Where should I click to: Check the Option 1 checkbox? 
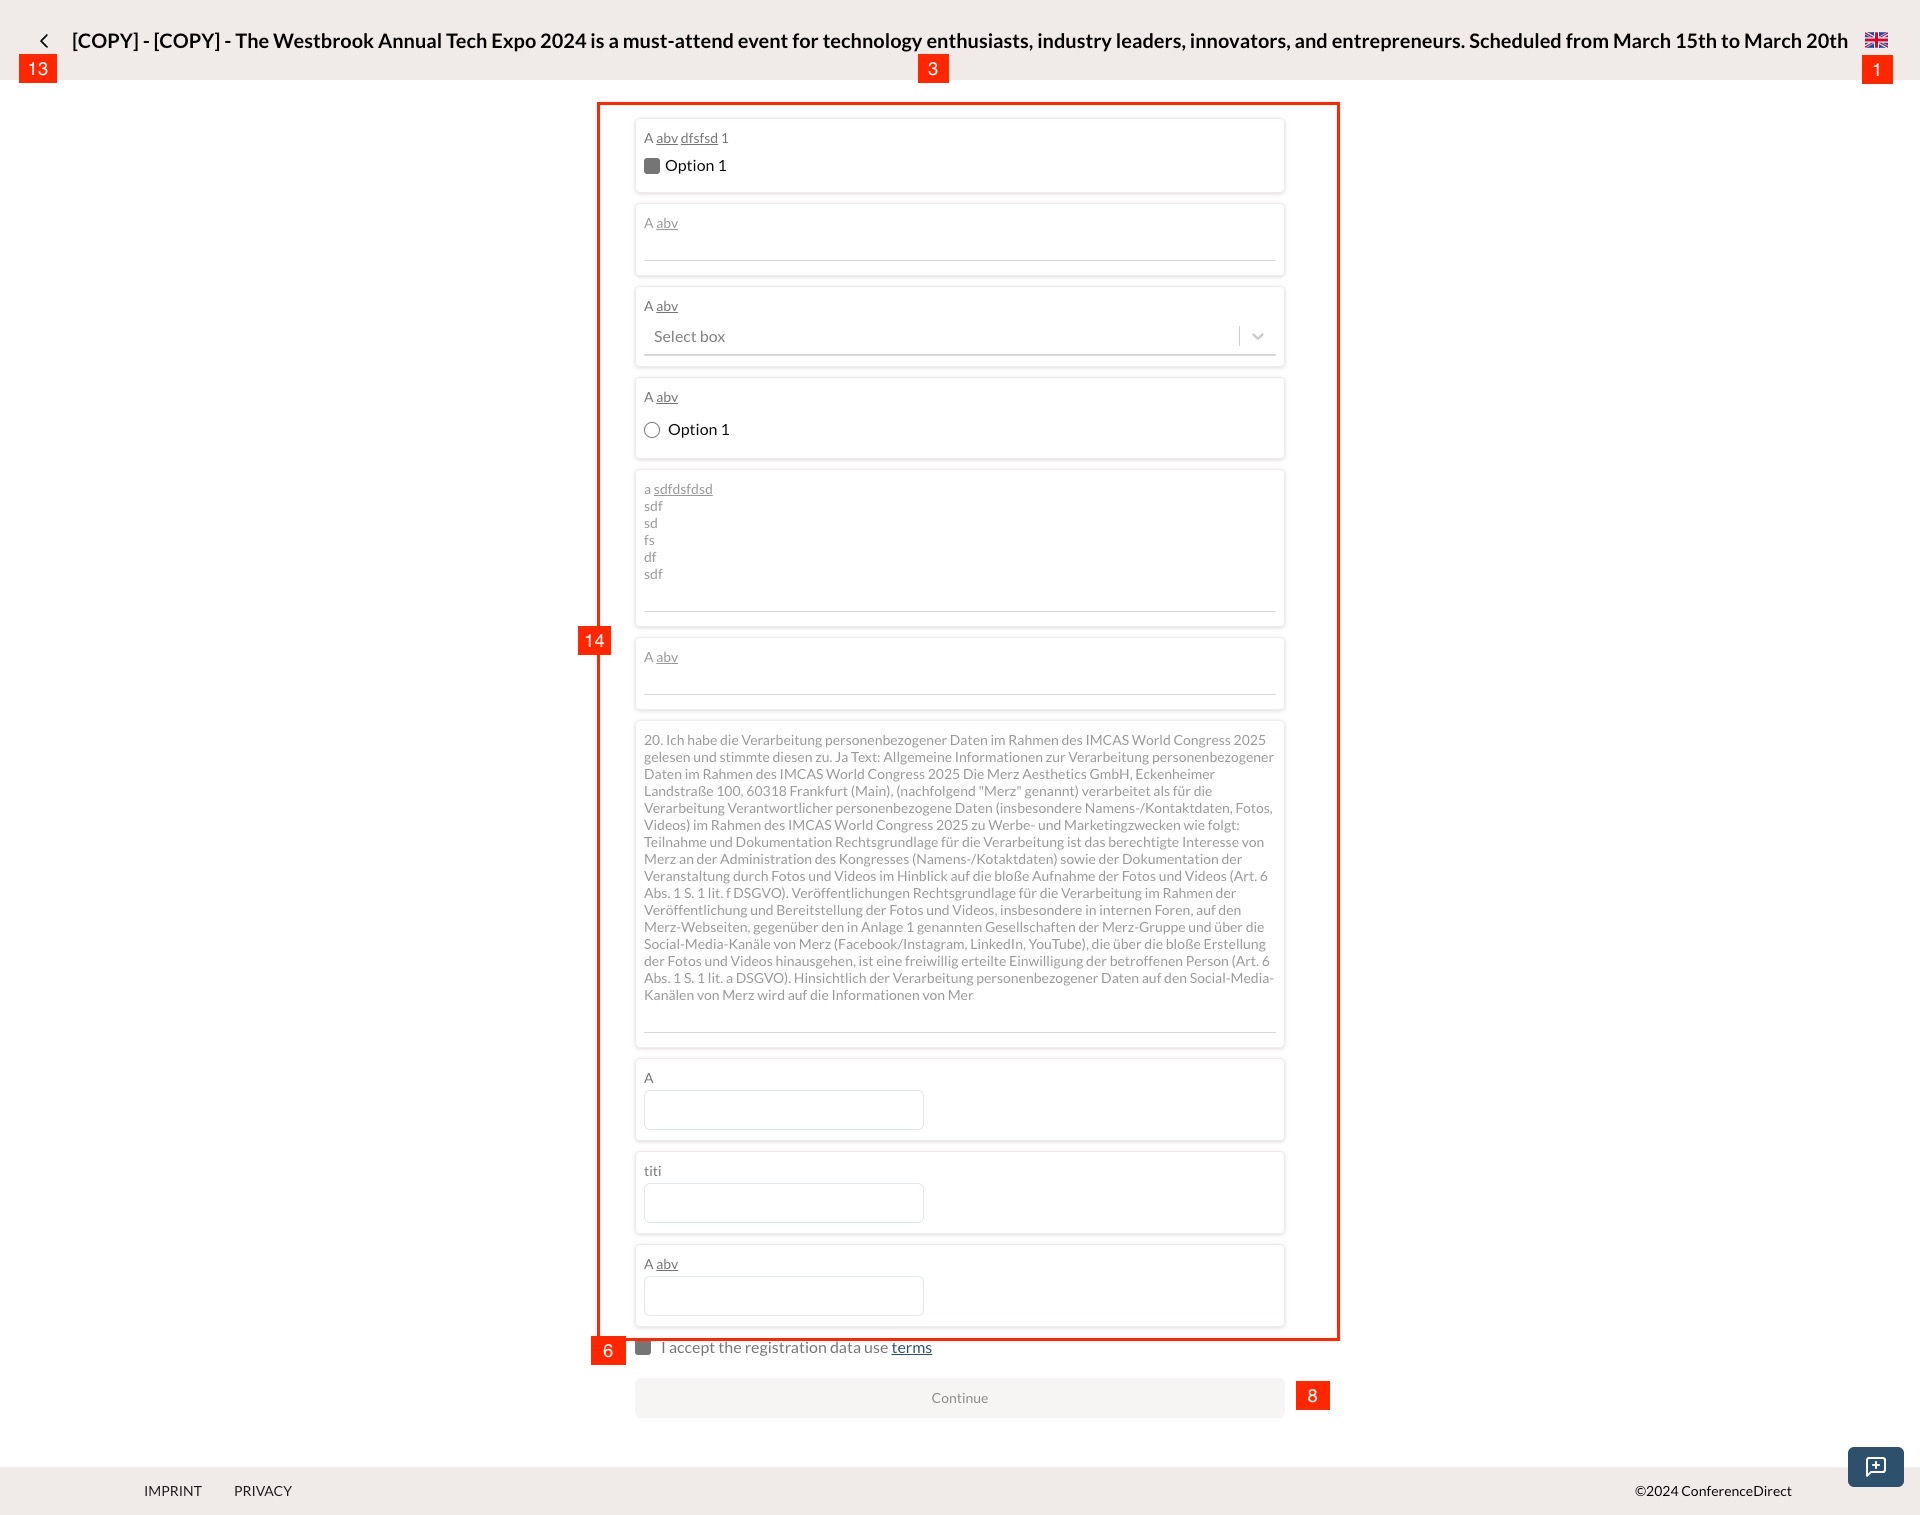[x=652, y=166]
